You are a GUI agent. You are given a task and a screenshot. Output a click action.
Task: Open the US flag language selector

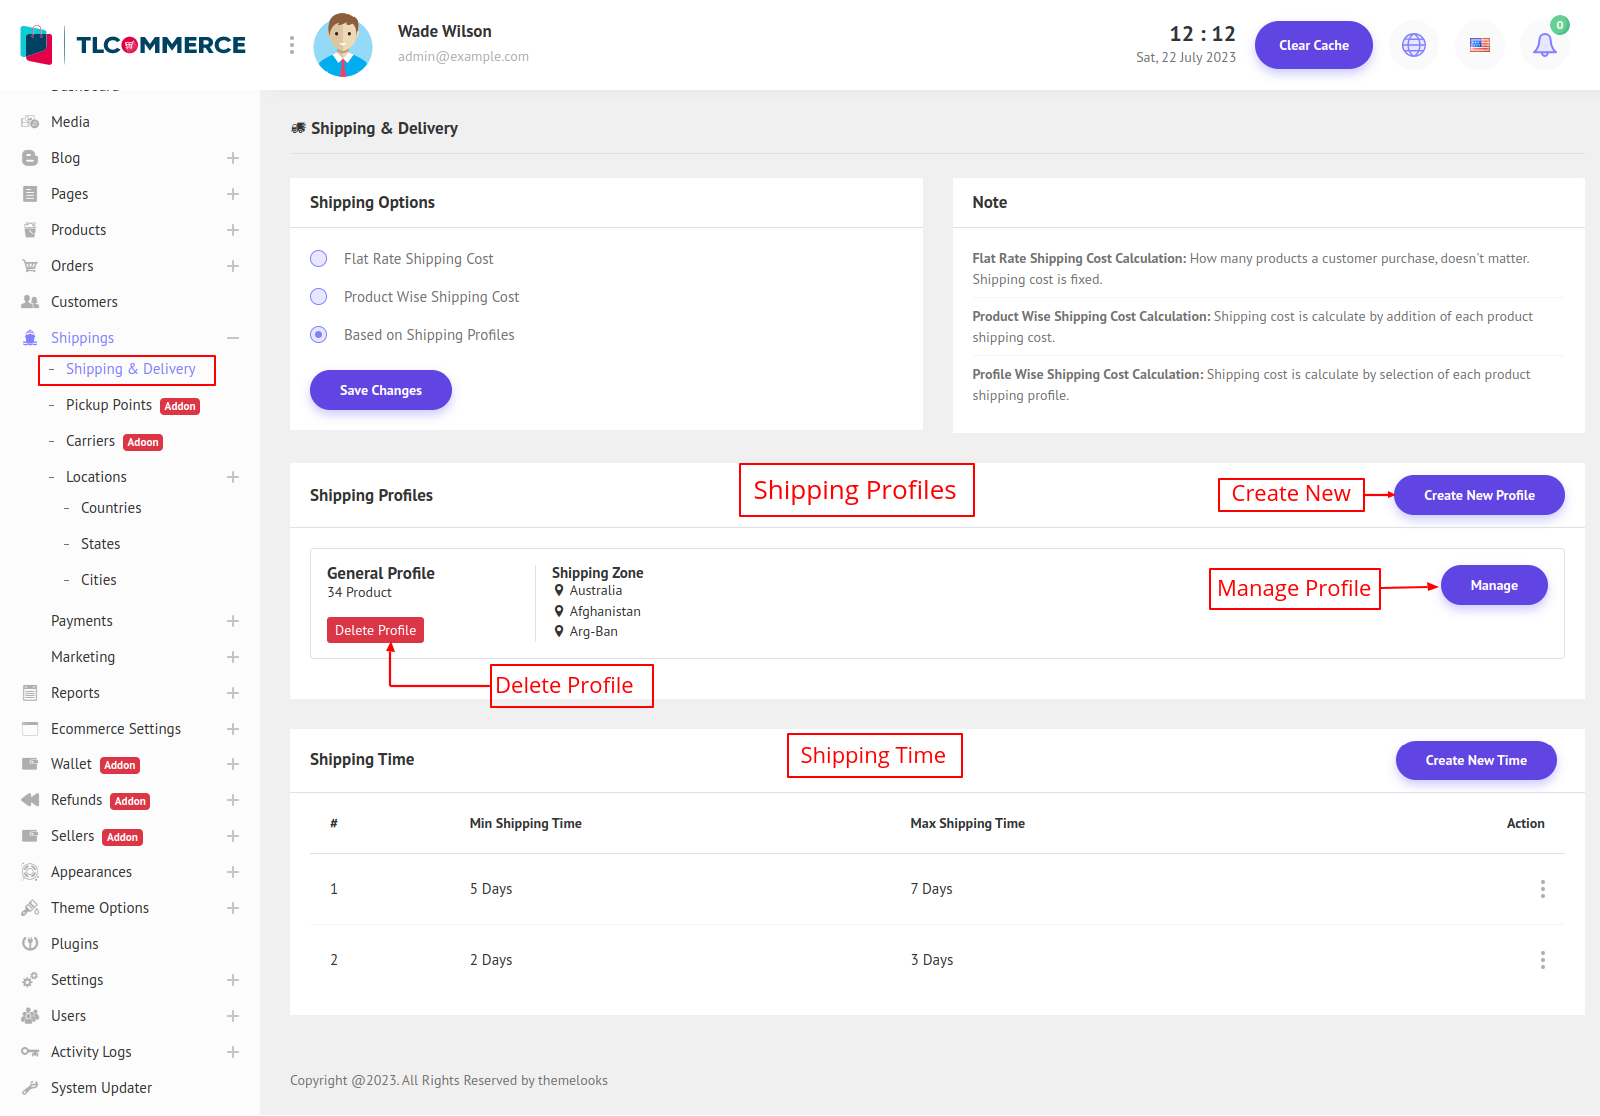pos(1479,45)
